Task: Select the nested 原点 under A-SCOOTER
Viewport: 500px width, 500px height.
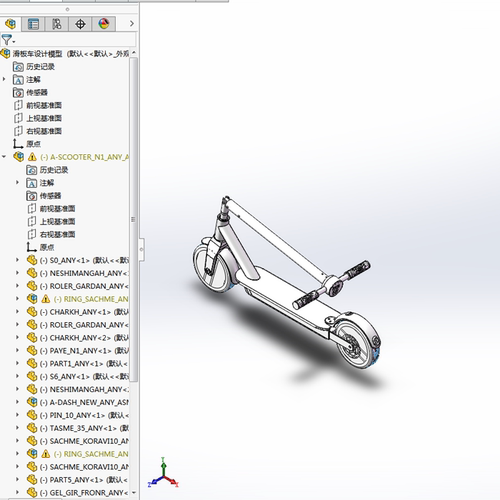Action: pos(40,247)
